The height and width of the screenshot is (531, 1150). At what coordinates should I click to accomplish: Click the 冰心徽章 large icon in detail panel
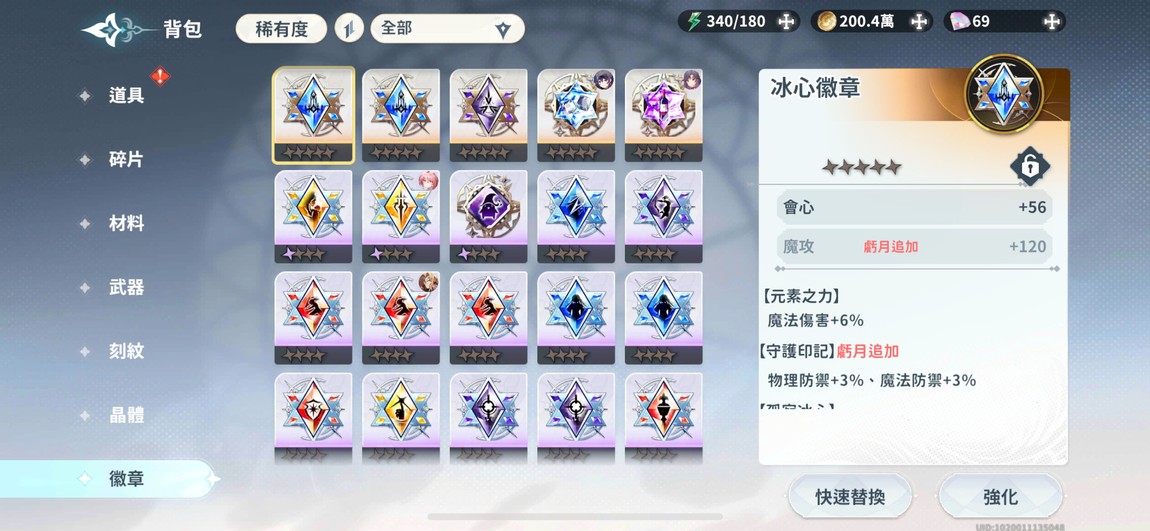tap(1004, 93)
